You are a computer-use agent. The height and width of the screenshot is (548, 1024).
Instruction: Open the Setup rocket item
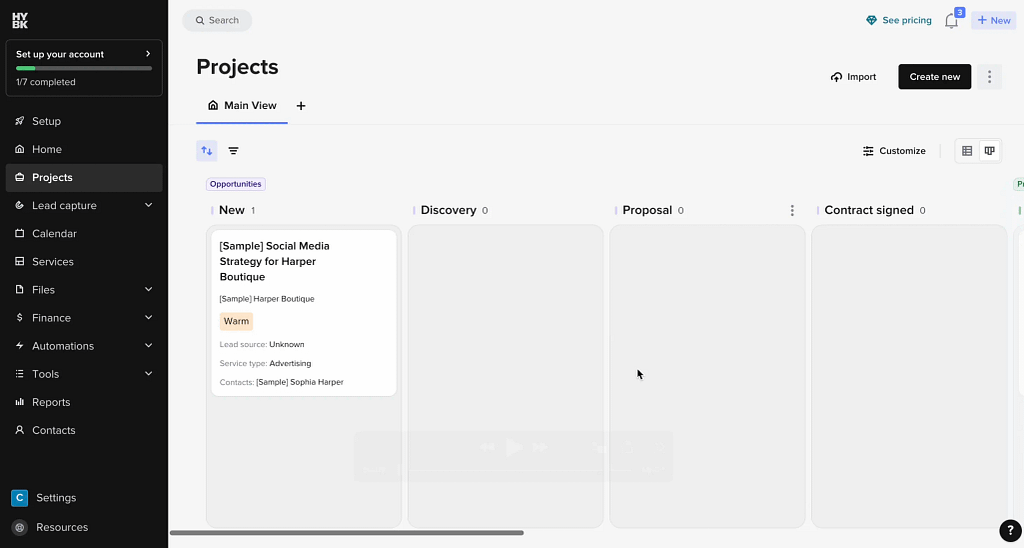click(x=84, y=121)
